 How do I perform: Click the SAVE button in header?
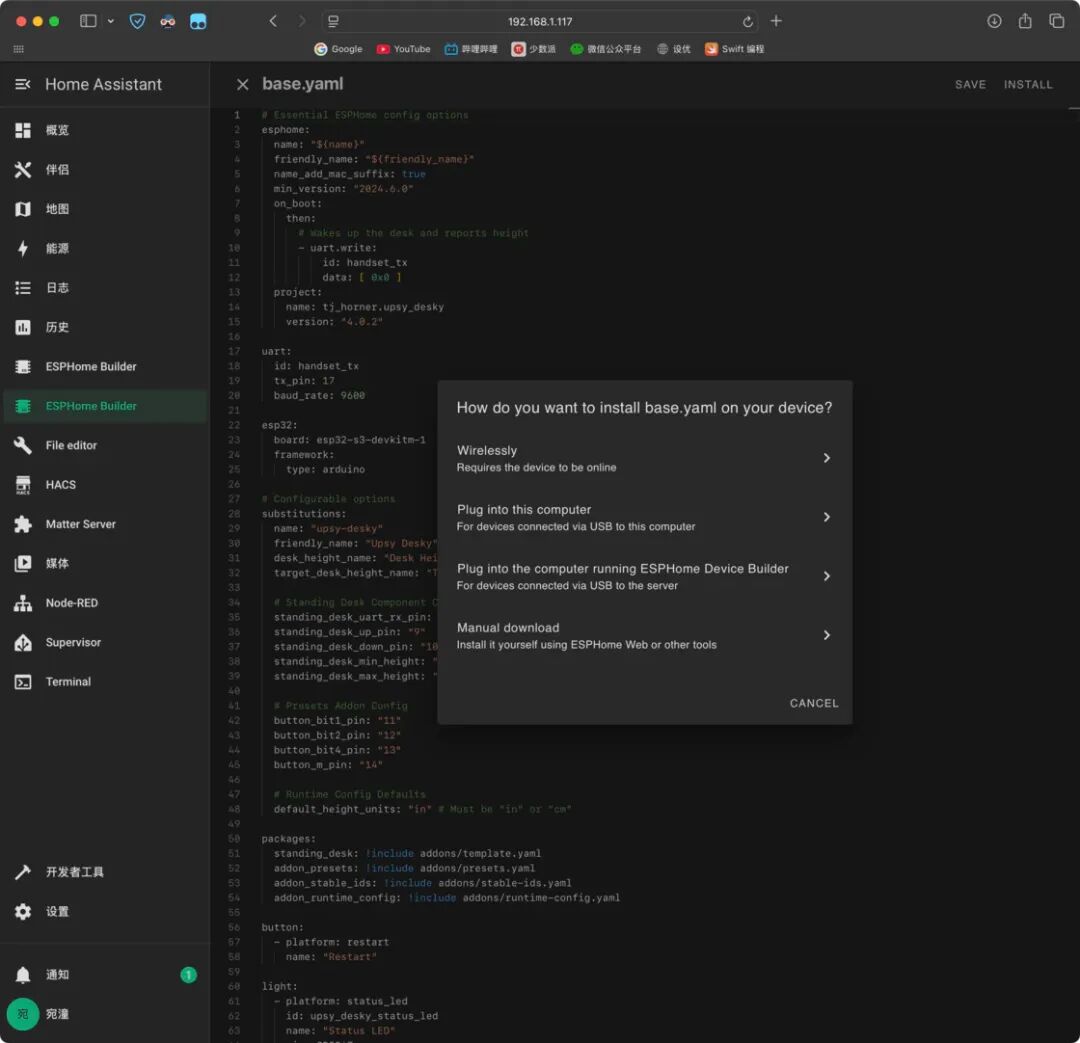pos(970,84)
